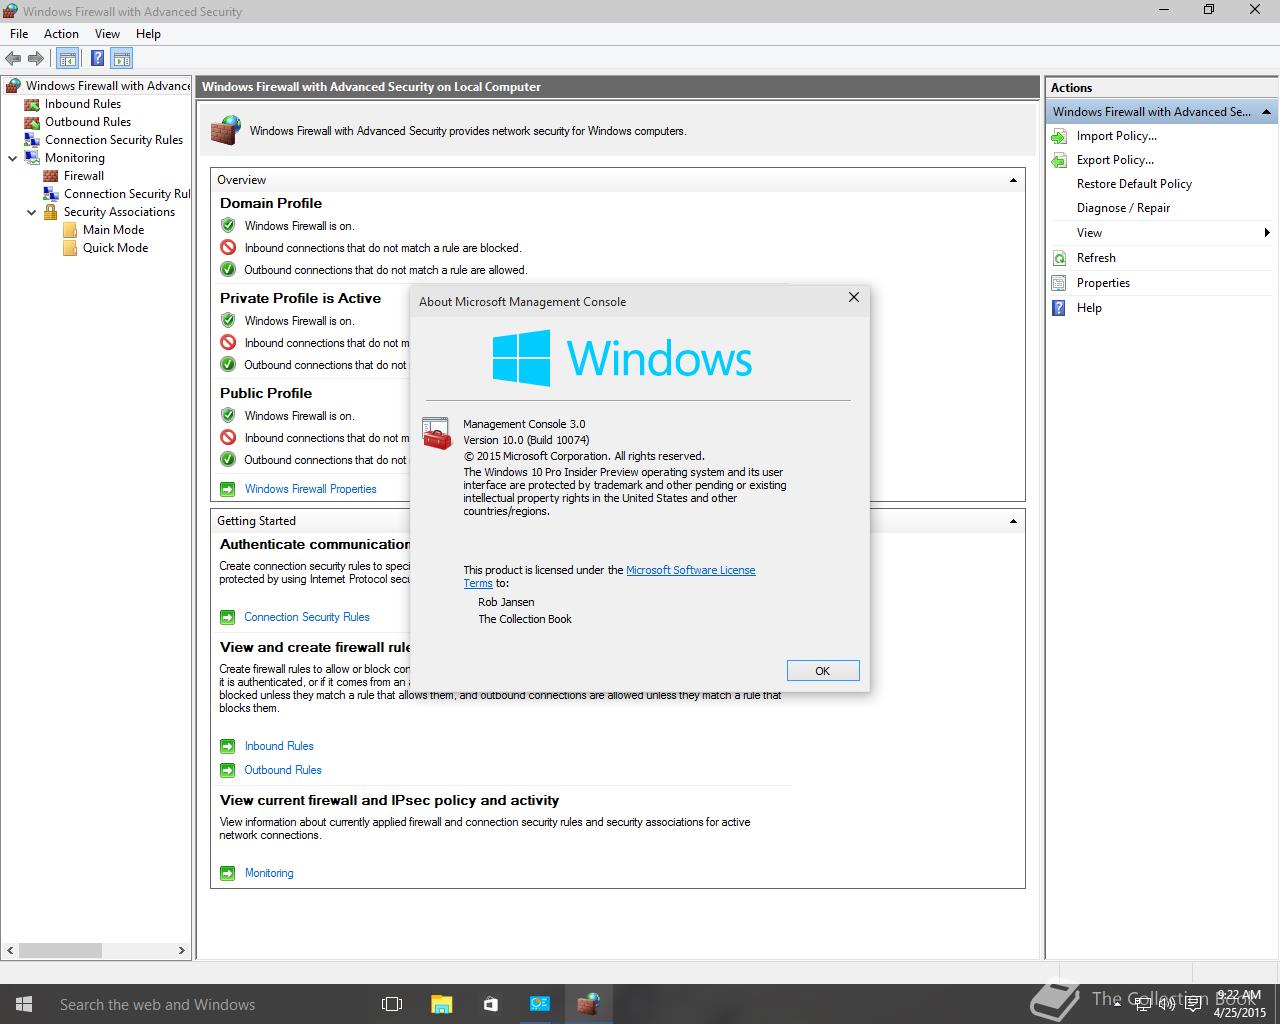
Task: Click 'Windows Firewall is on.' under Private Profile
Action: 299,321
